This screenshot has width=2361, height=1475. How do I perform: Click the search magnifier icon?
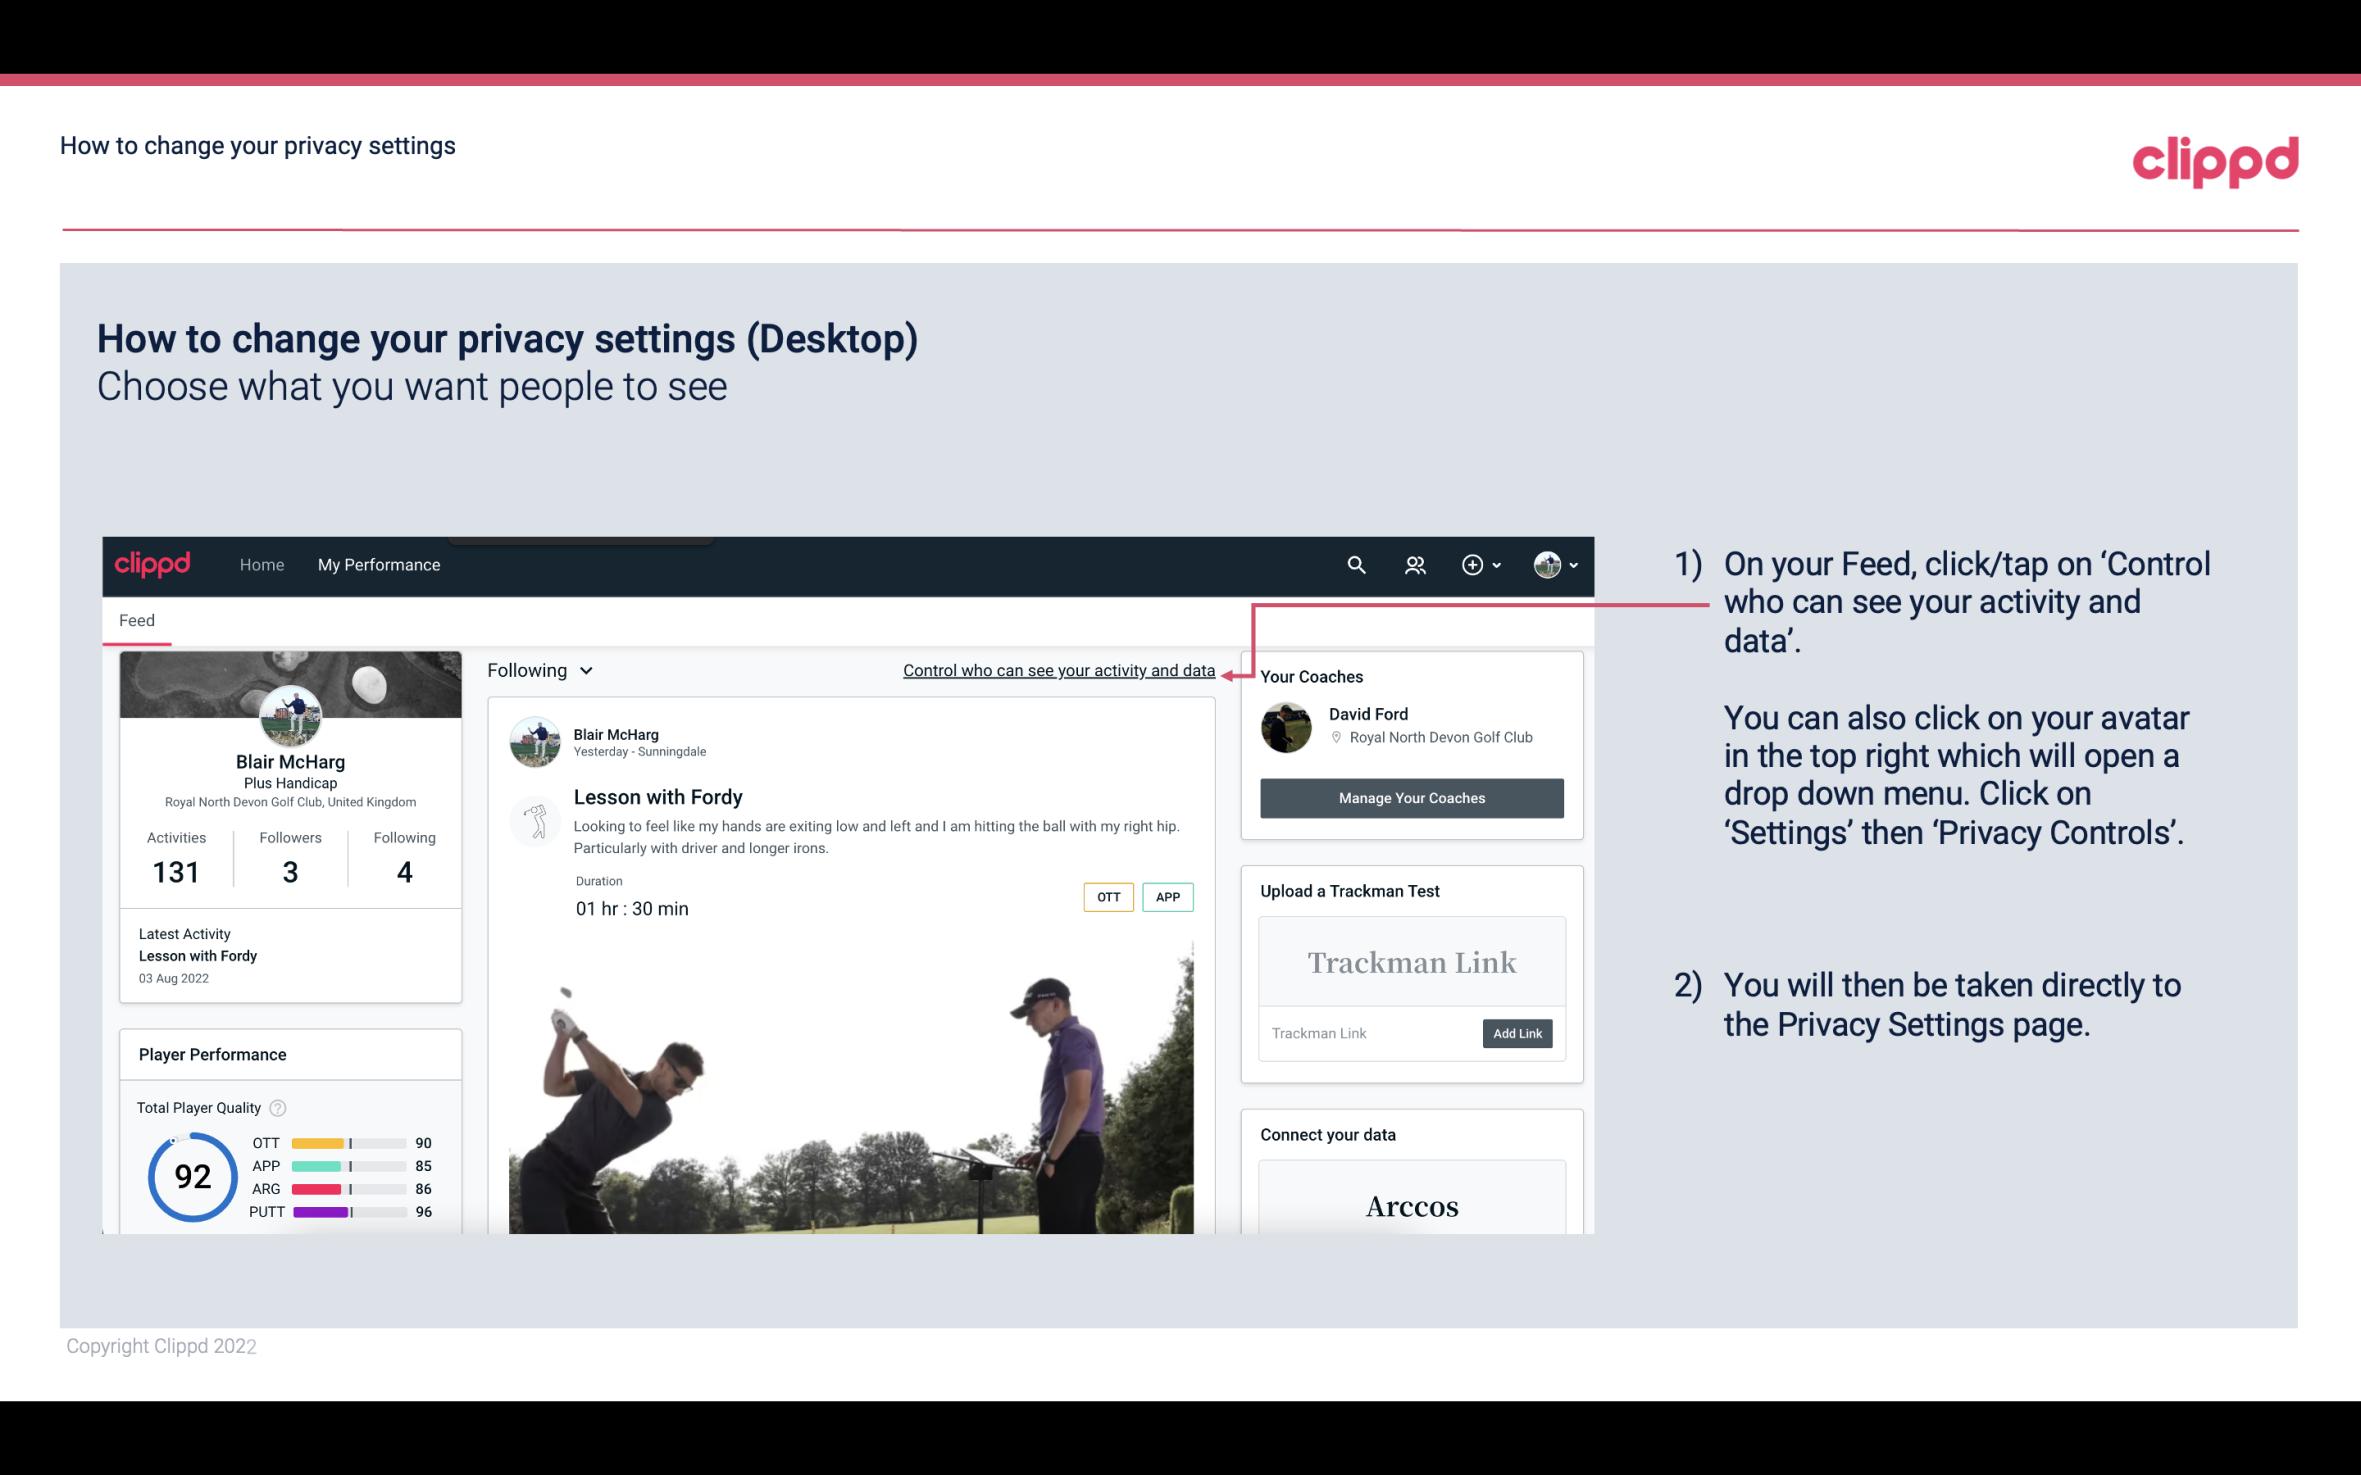(1355, 564)
